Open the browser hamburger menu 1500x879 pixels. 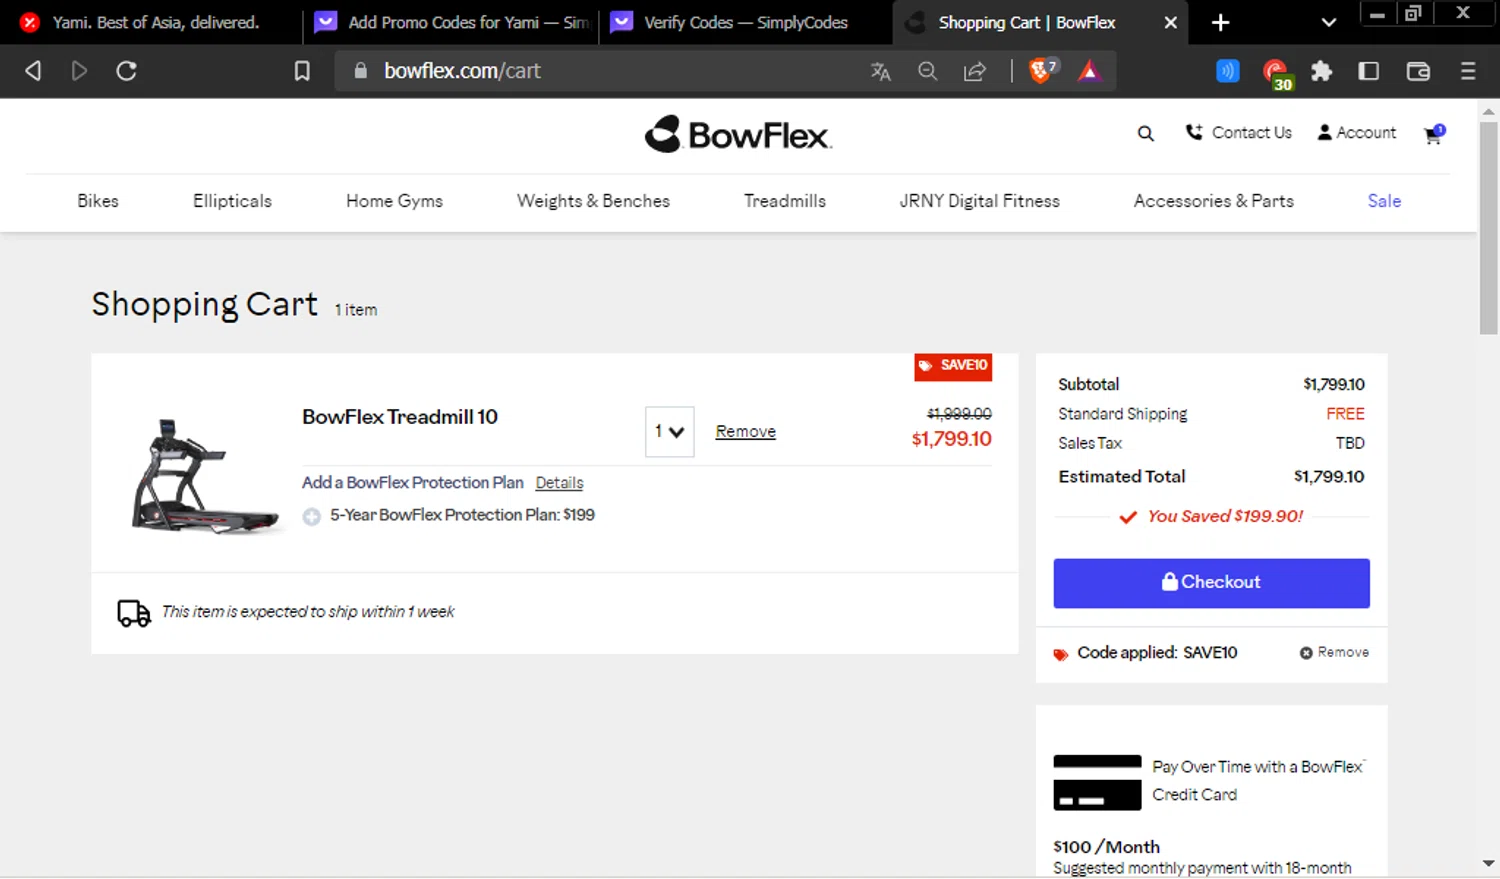(1468, 71)
